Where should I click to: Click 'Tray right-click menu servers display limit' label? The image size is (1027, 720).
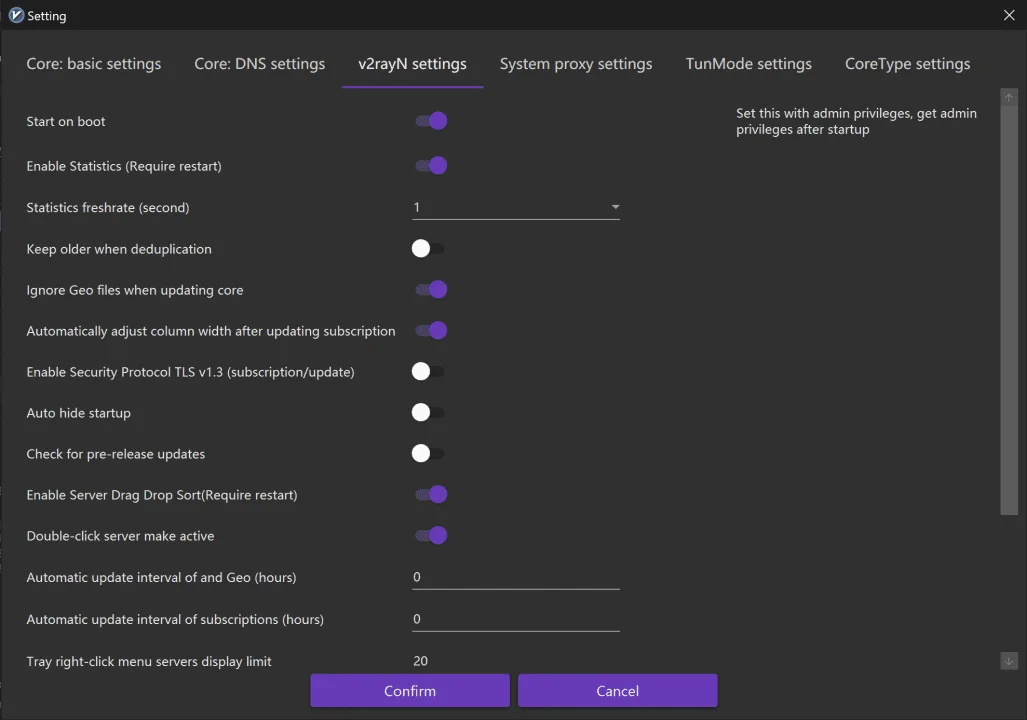click(x=149, y=661)
